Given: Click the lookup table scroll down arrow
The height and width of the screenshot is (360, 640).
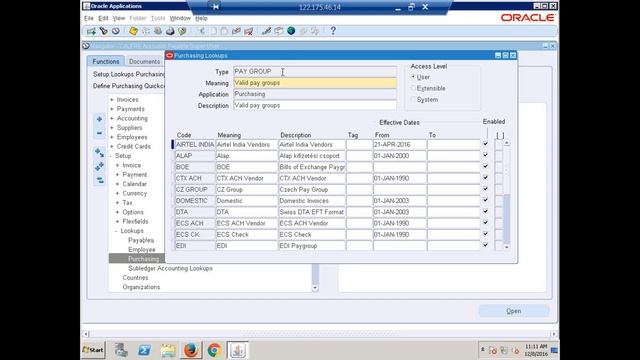Looking at the screenshot, I should 507,247.
